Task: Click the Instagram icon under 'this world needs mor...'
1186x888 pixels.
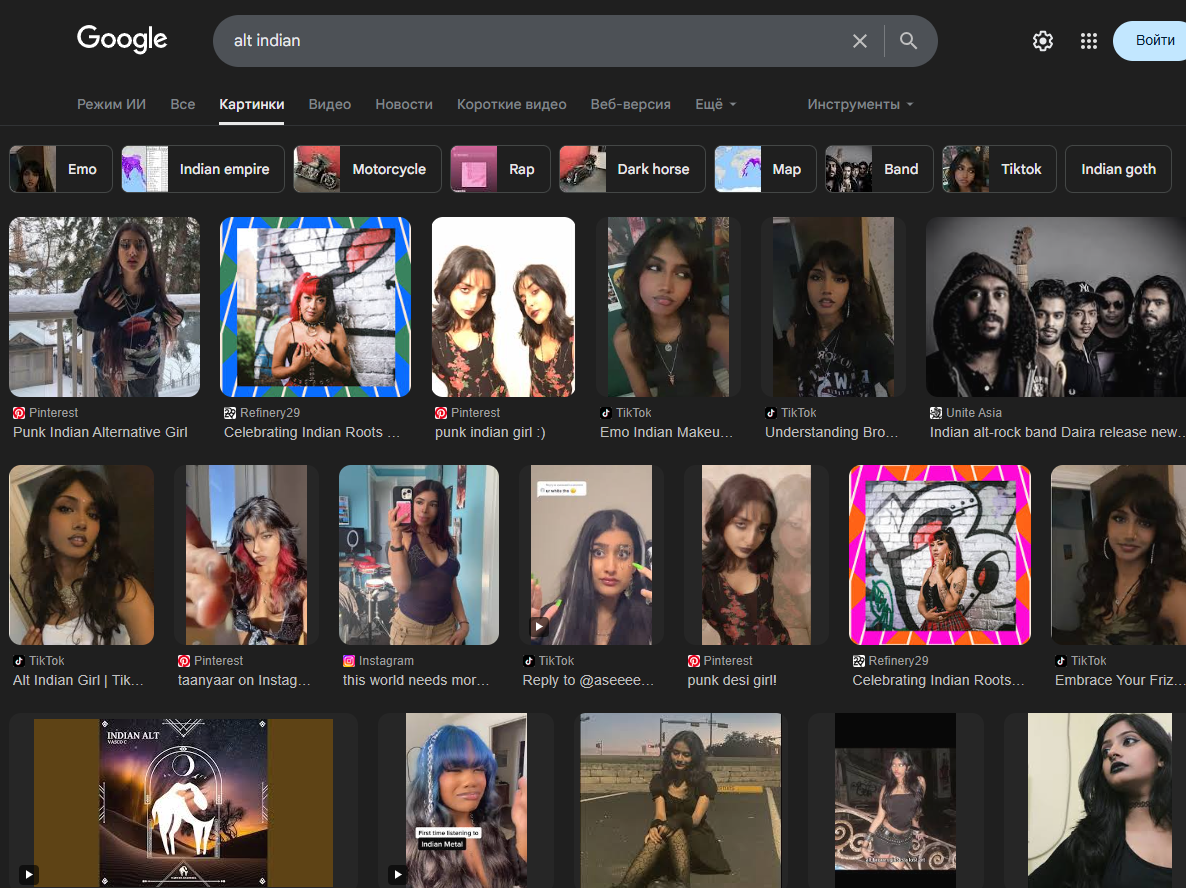Action: (348, 660)
